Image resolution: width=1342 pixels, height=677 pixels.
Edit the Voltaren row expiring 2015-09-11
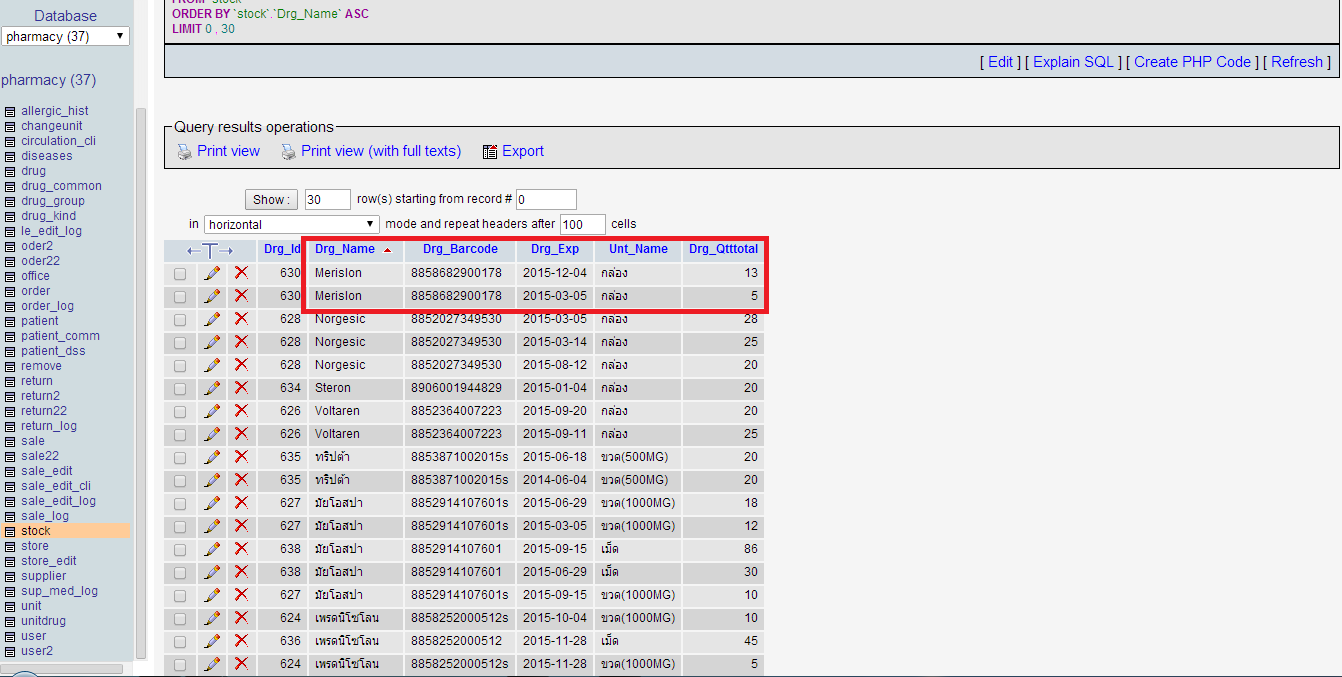pyautogui.click(x=212, y=434)
